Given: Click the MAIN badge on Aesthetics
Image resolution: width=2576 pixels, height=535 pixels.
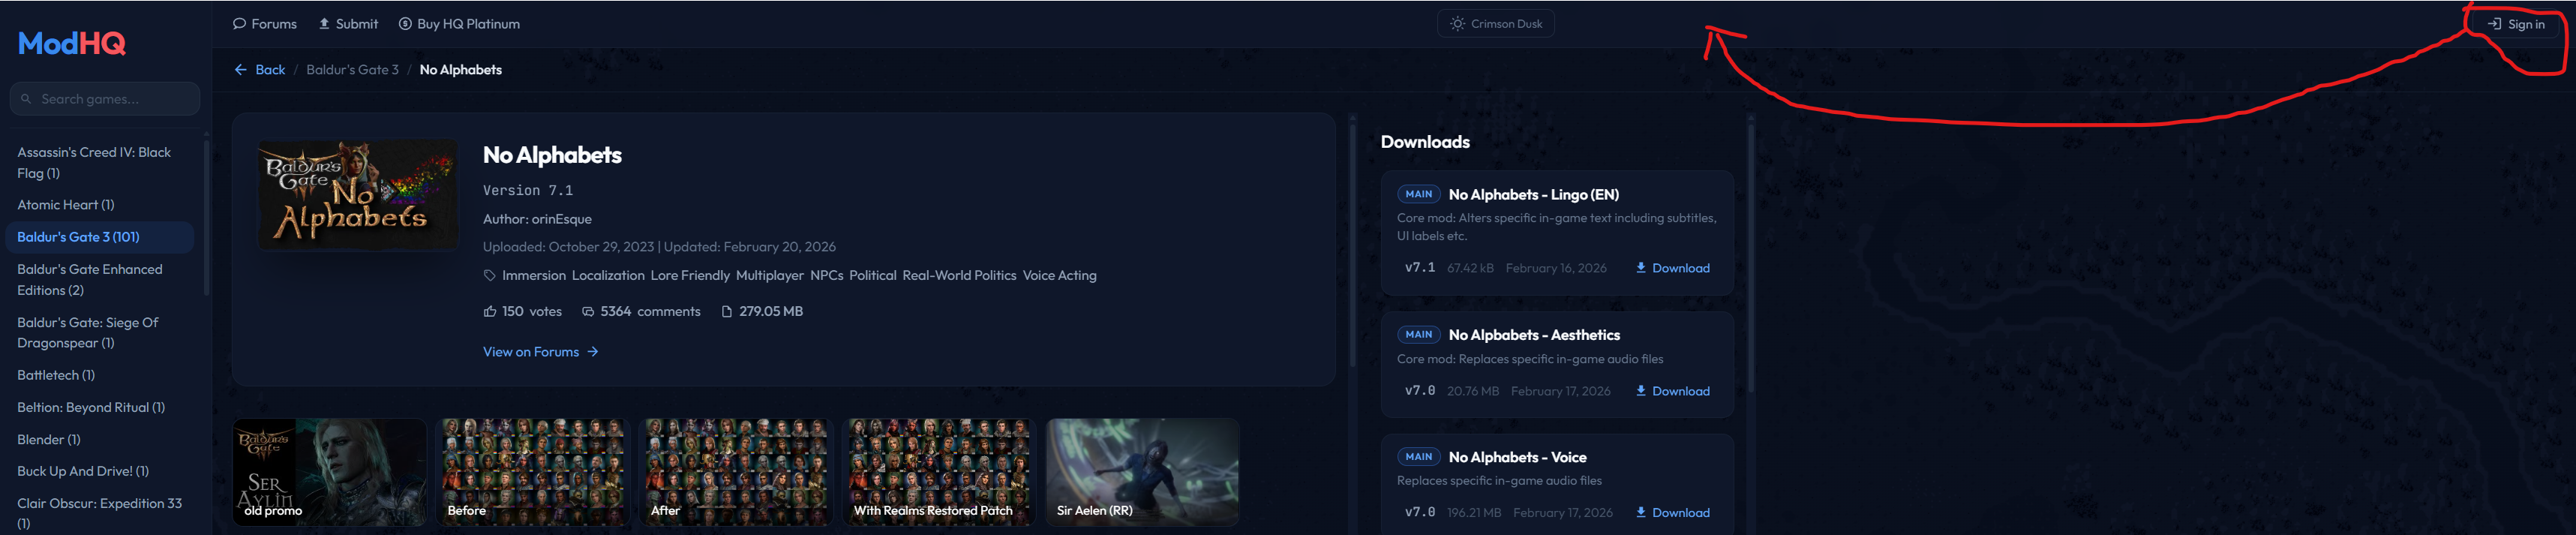Looking at the screenshot, I should (1418, 335).
